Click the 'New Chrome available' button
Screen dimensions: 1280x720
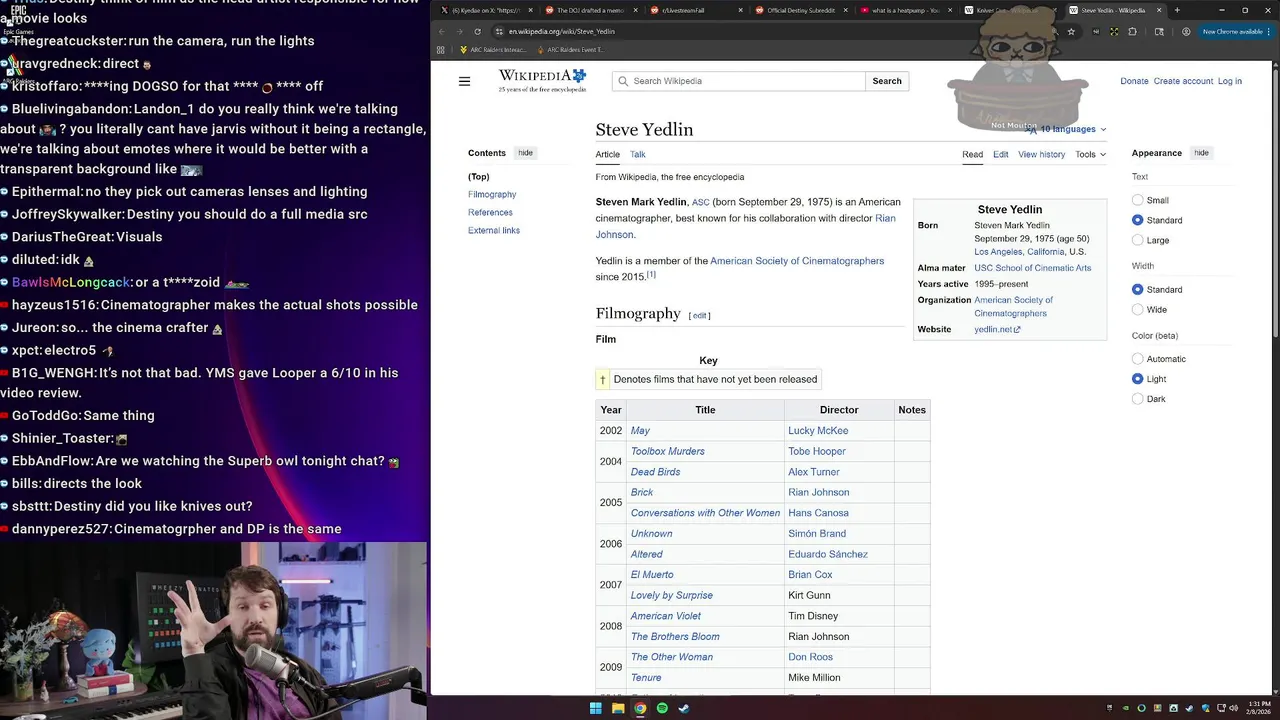click(1235, 31)
